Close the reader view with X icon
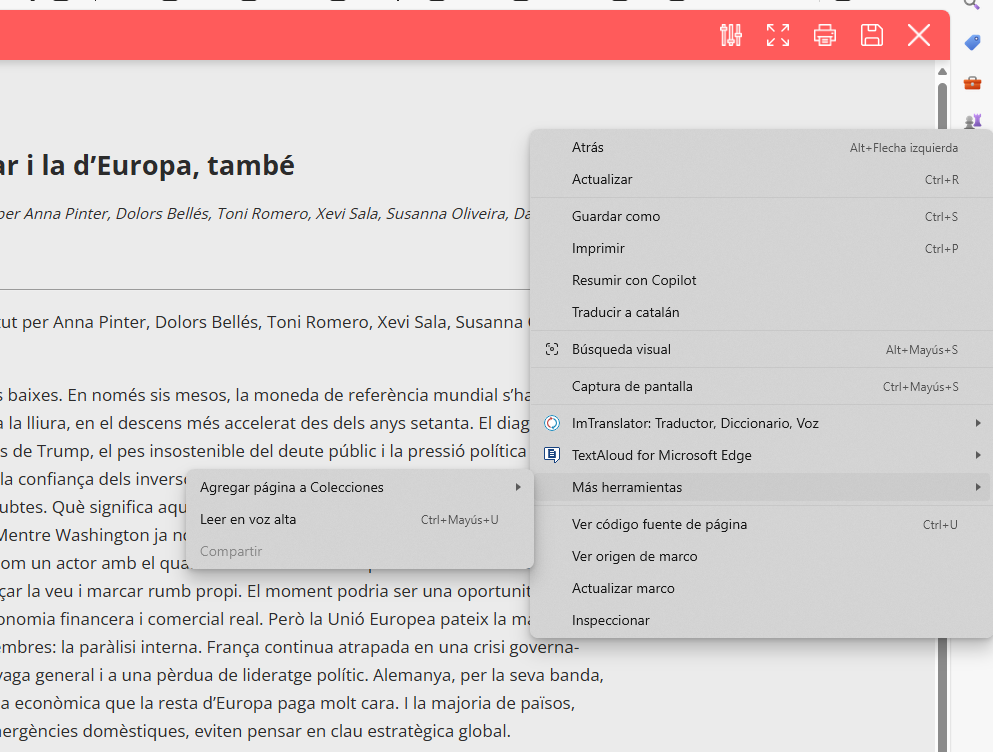The height and width of the screenshot is (752, 993). pos(919,36)
